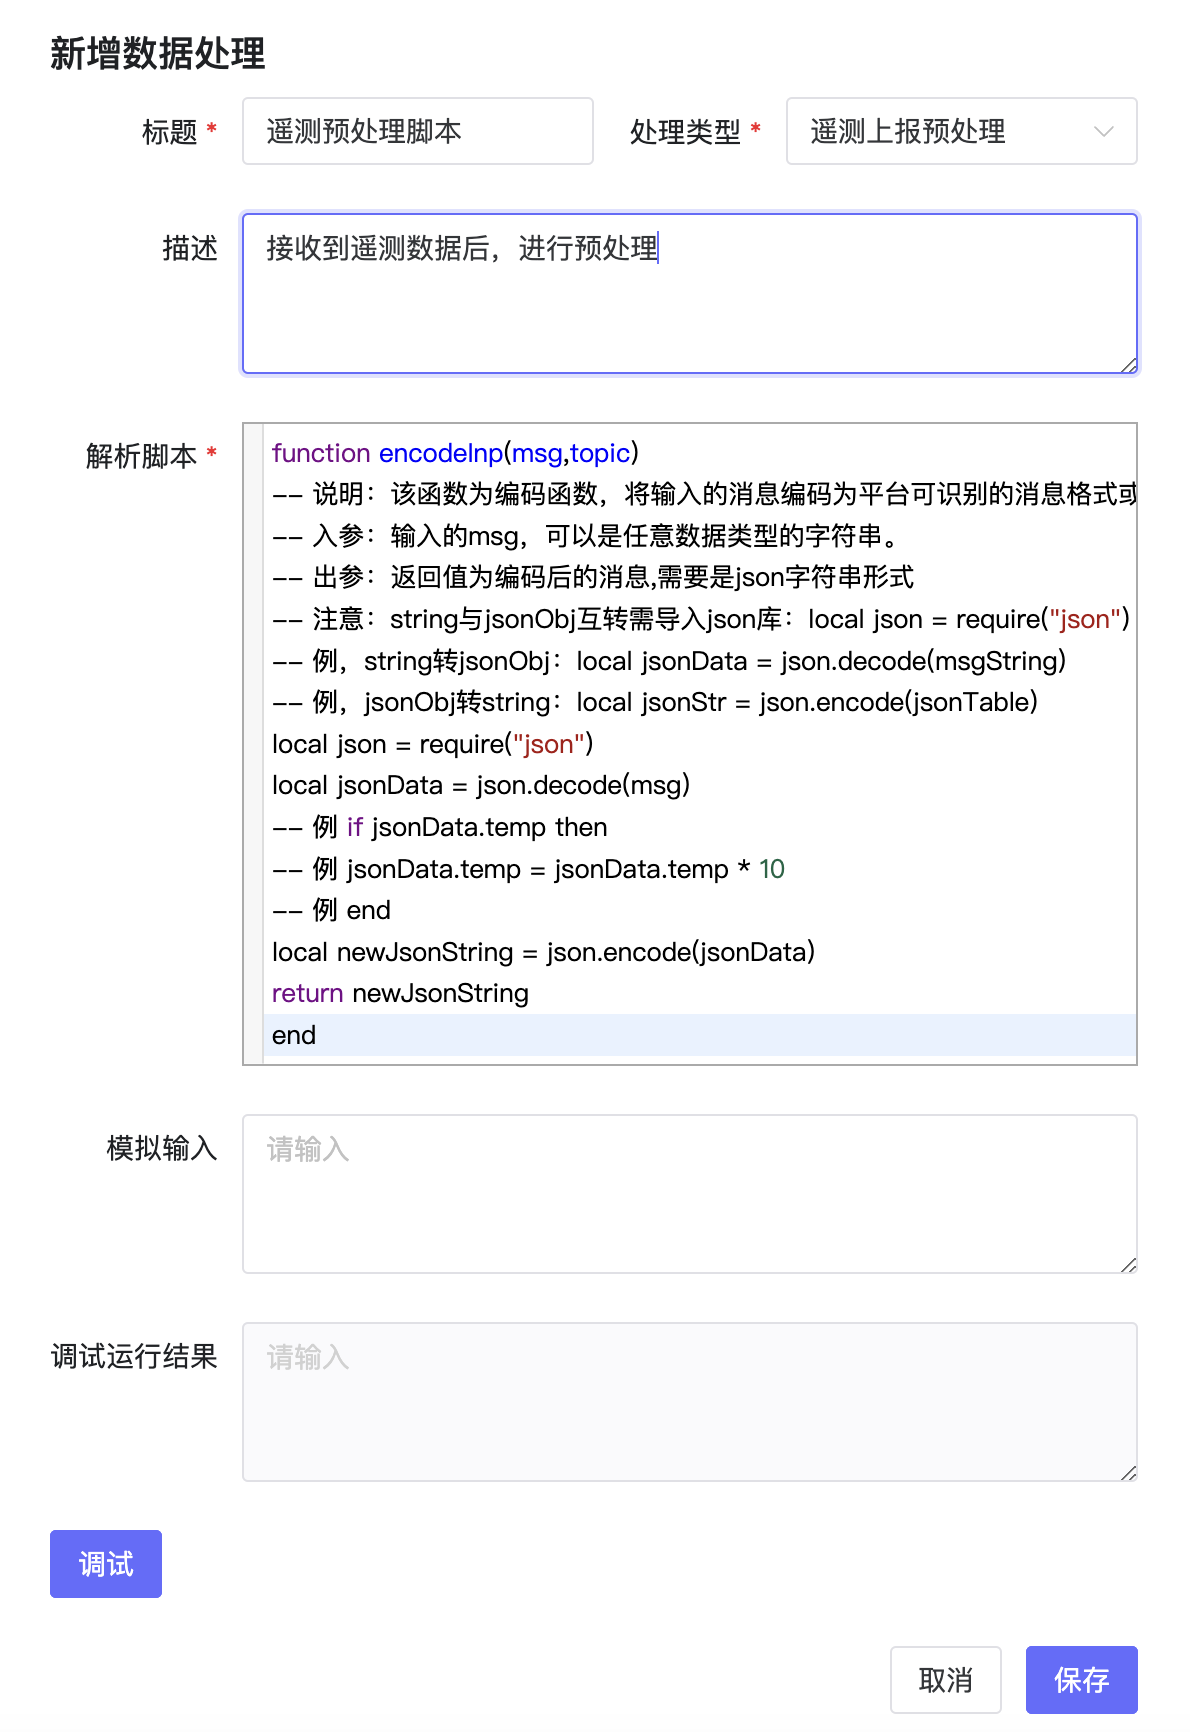Click the 模拟输入 textarea resize handle

(1129, 1265)
